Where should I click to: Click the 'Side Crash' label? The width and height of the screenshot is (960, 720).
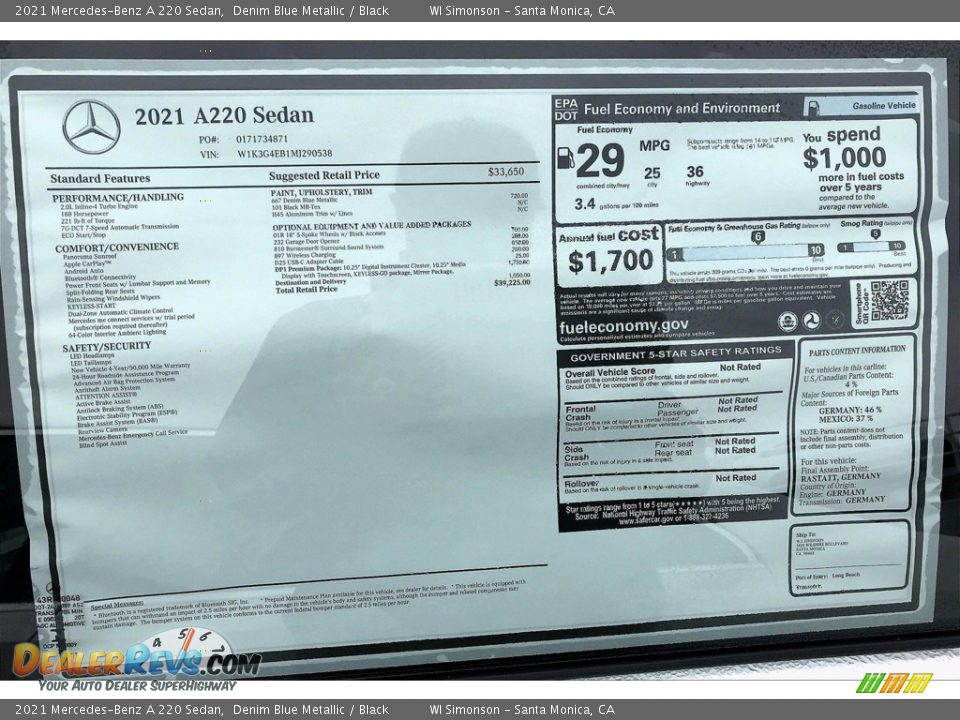[x=576, y=453]
